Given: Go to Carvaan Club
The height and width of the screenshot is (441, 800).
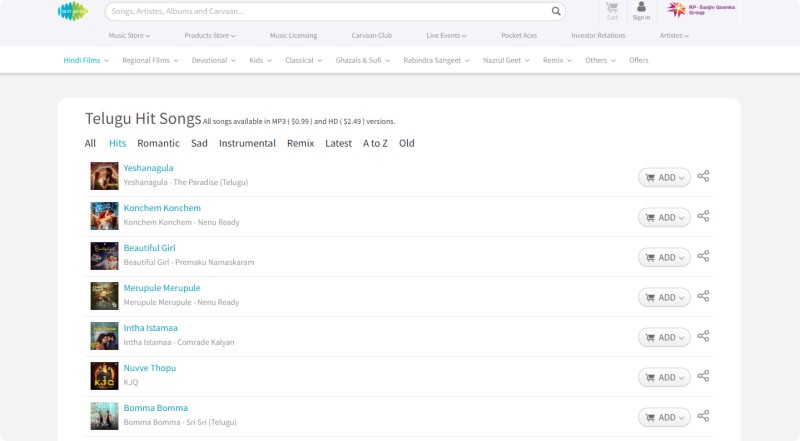Looking at the screenshot, I should 371,36.
